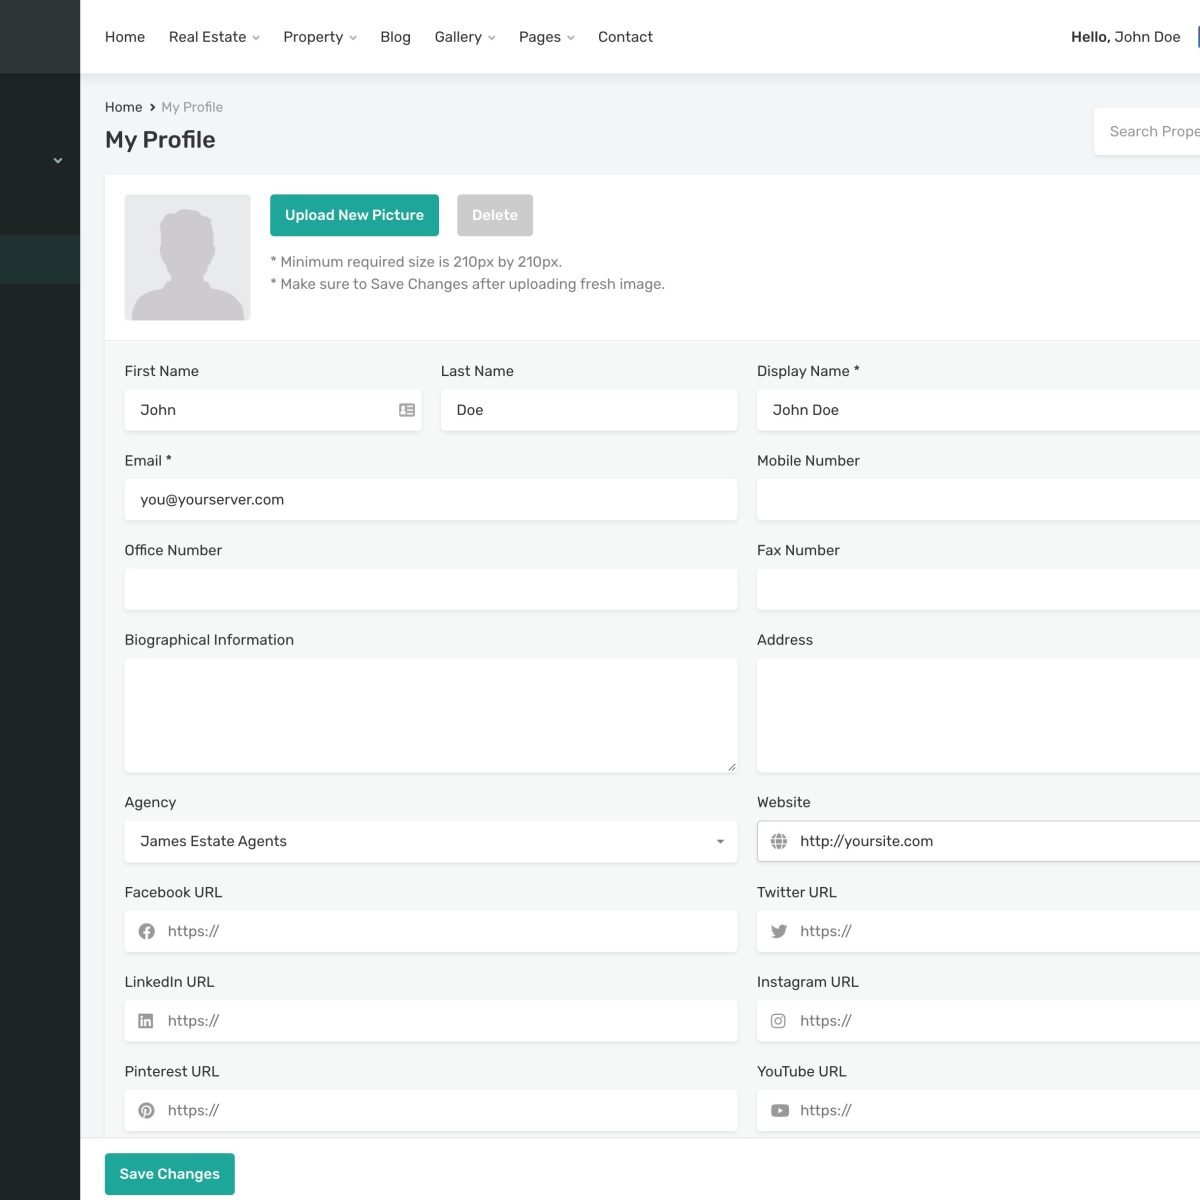Click the Instagram icon
Image resolution: width=1200 pixels, height=1200 pixels.
(779, 1021)
